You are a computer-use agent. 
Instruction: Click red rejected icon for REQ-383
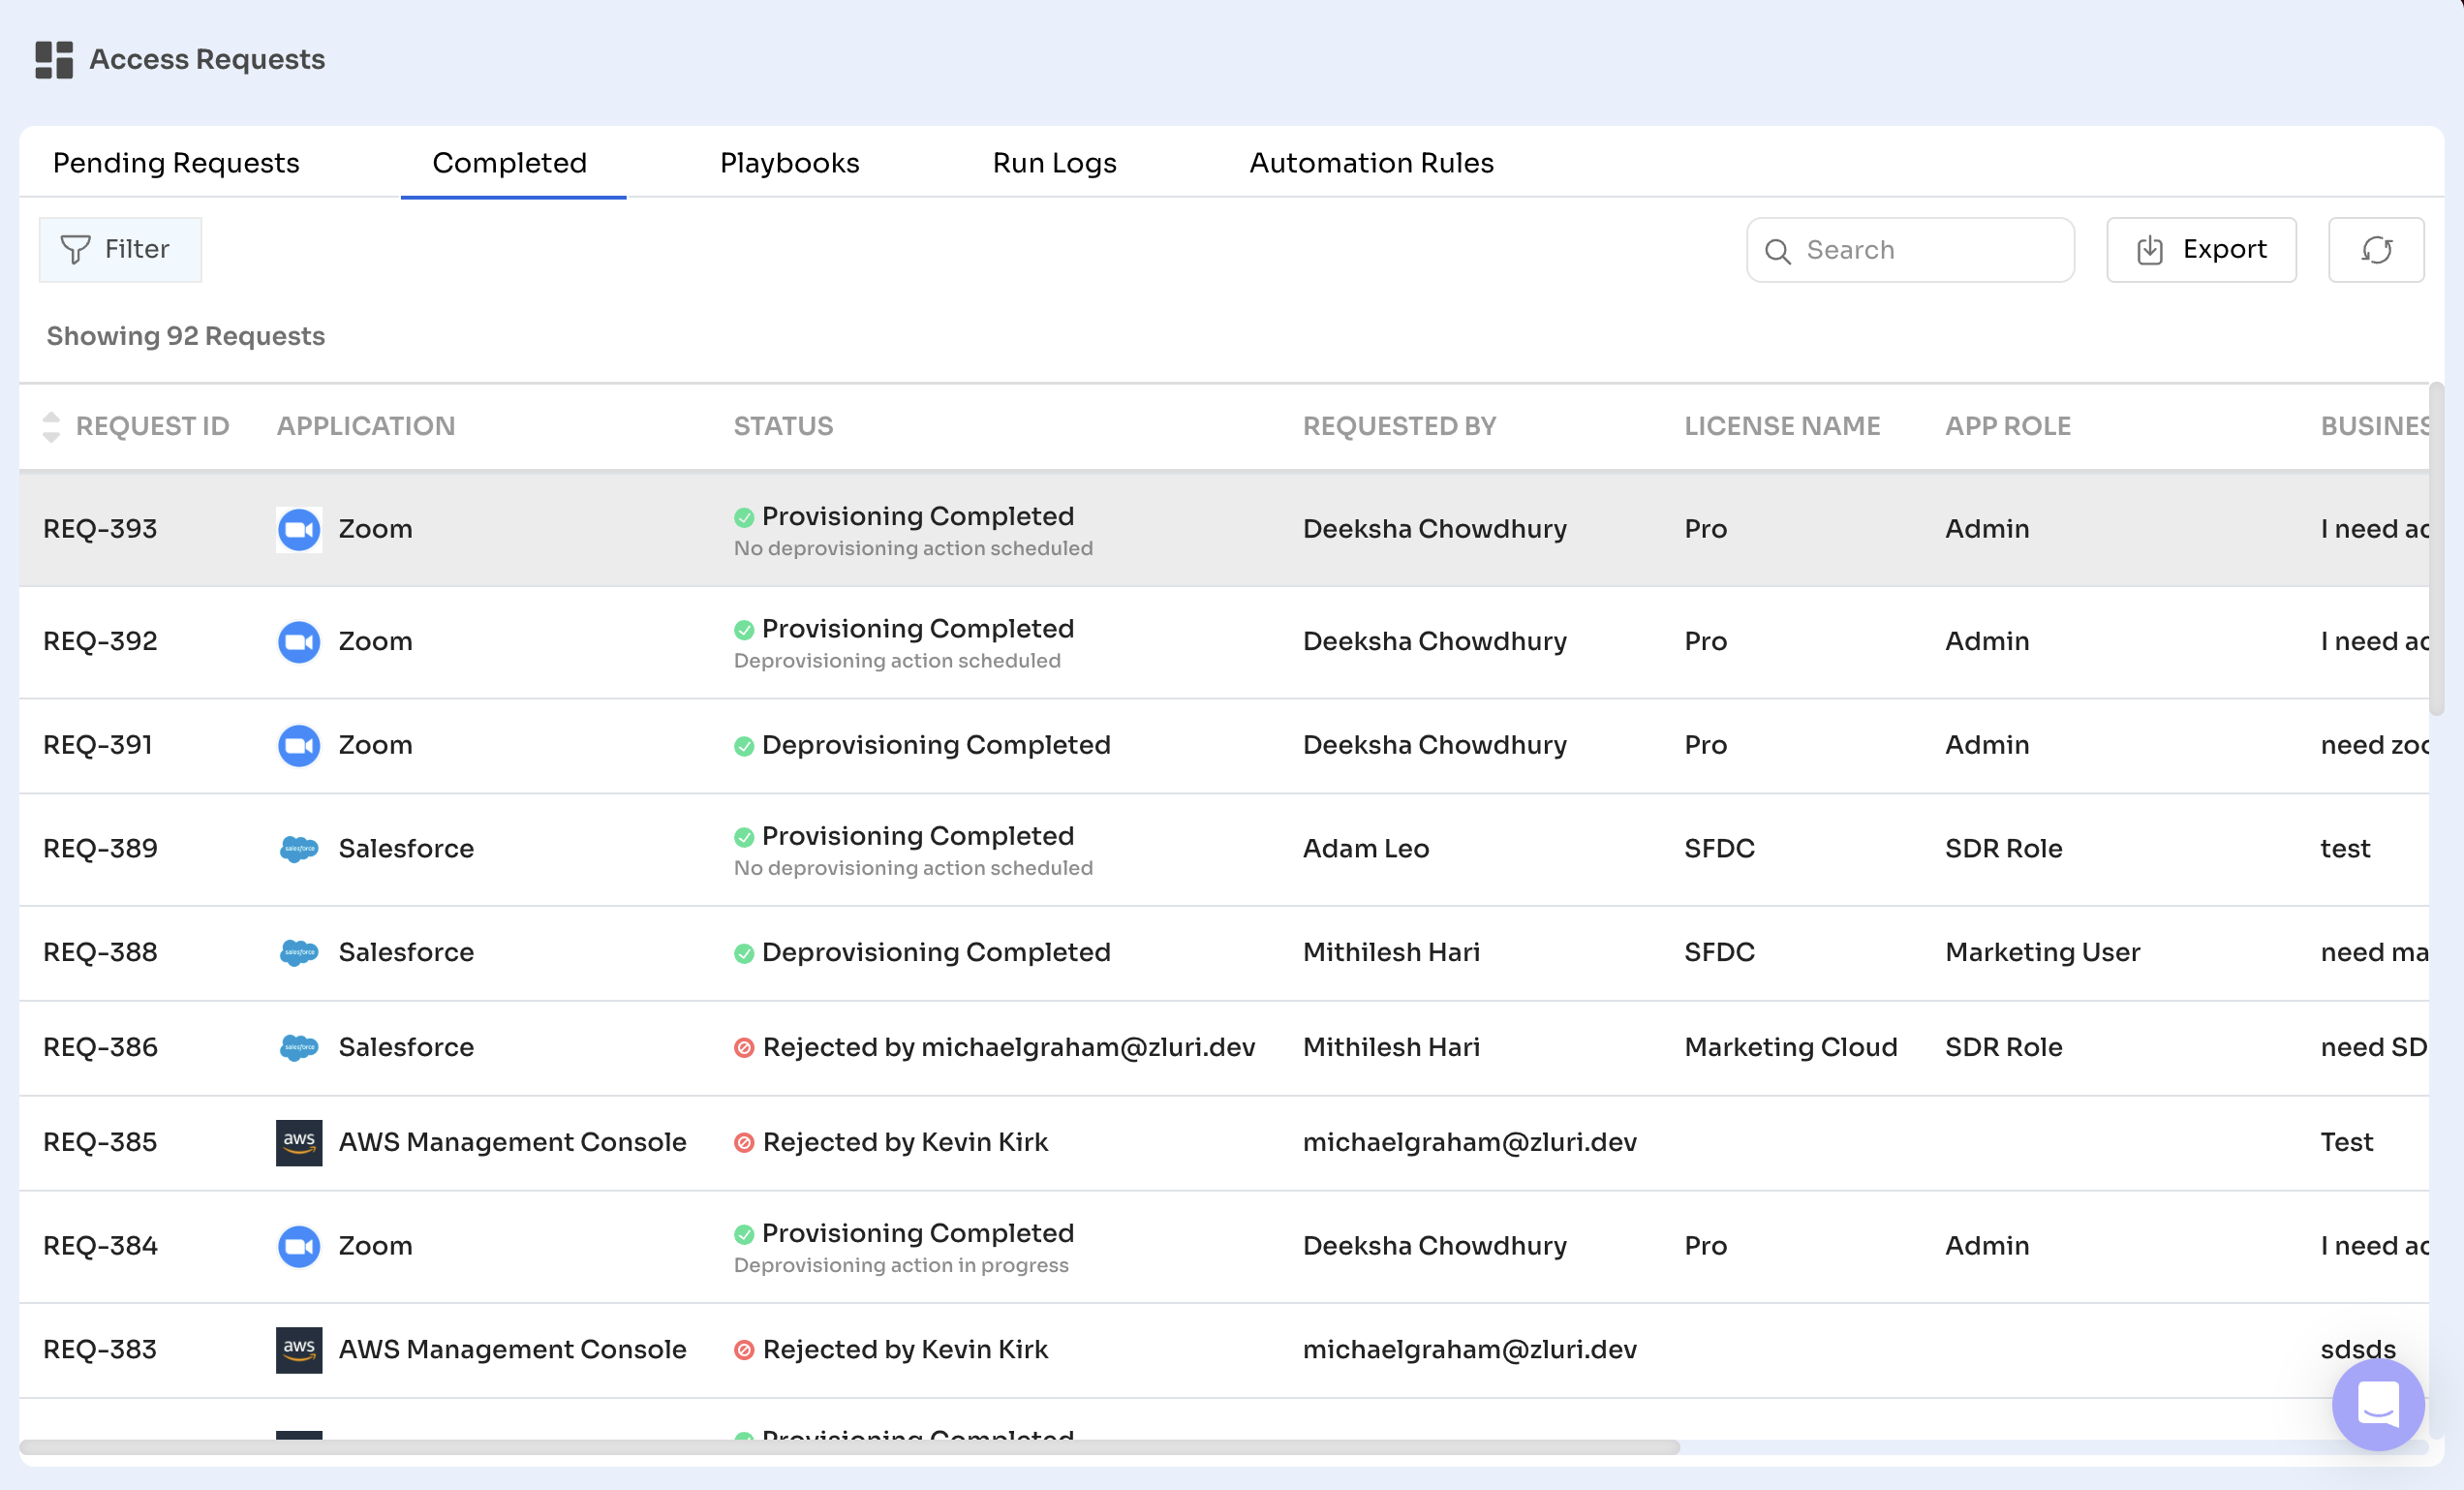click(743, 1351)
